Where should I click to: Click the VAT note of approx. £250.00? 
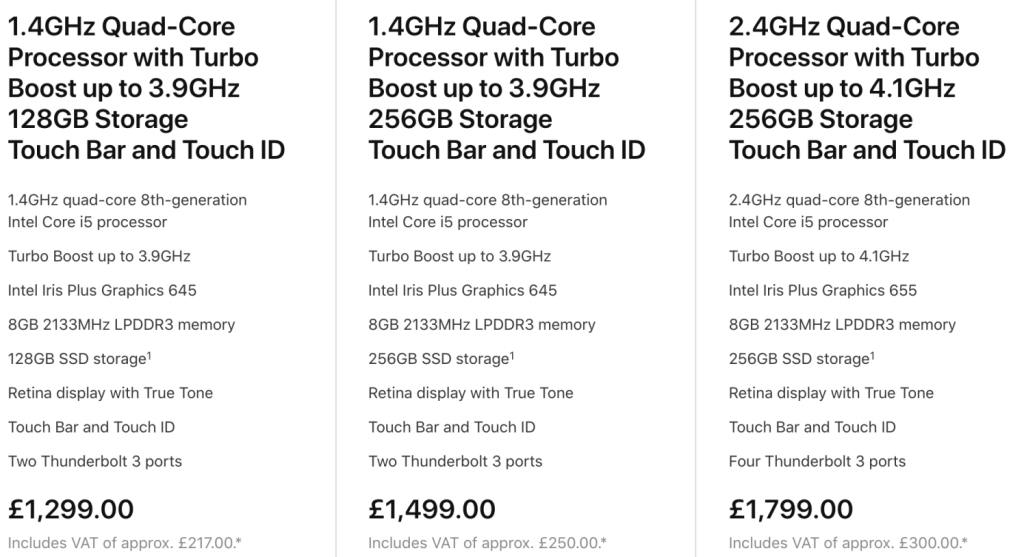click(x=486, y=543)
